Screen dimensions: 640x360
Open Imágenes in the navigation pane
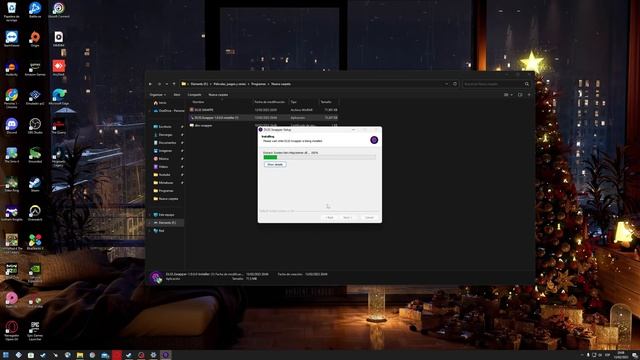click(165, 151)
